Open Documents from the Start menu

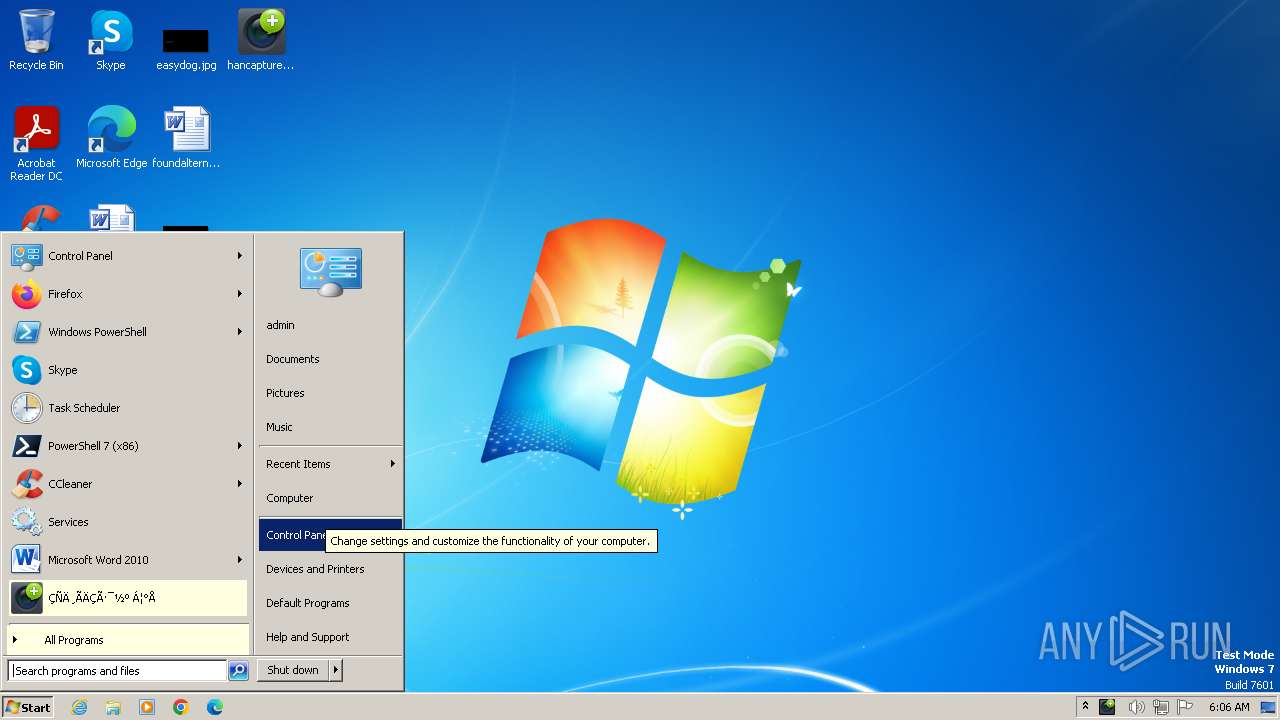pyautogui.click(x=330, y=359)
